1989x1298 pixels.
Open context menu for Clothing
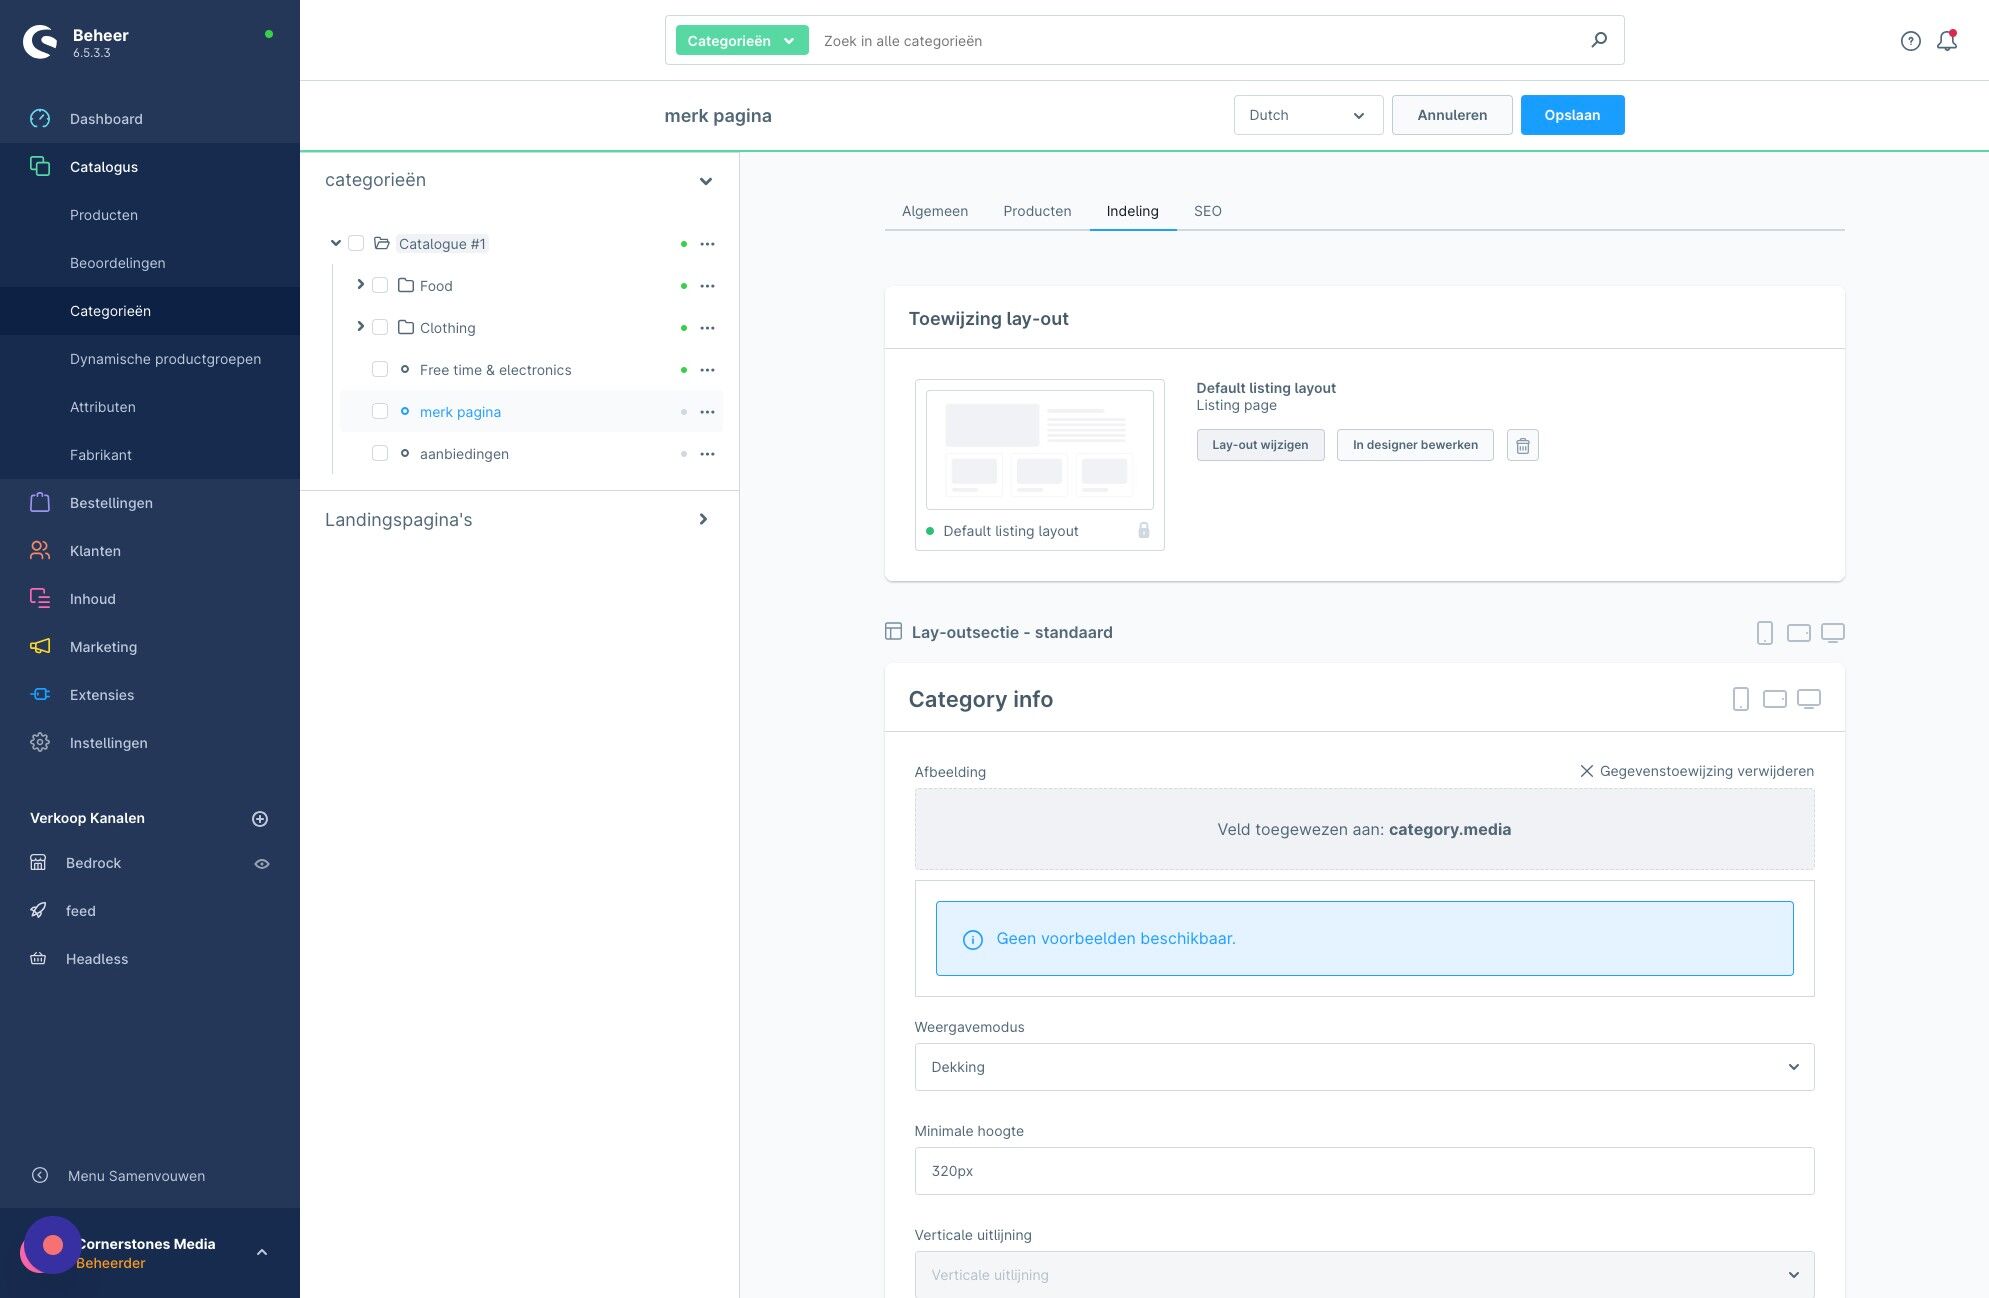(x=707, y=328)
